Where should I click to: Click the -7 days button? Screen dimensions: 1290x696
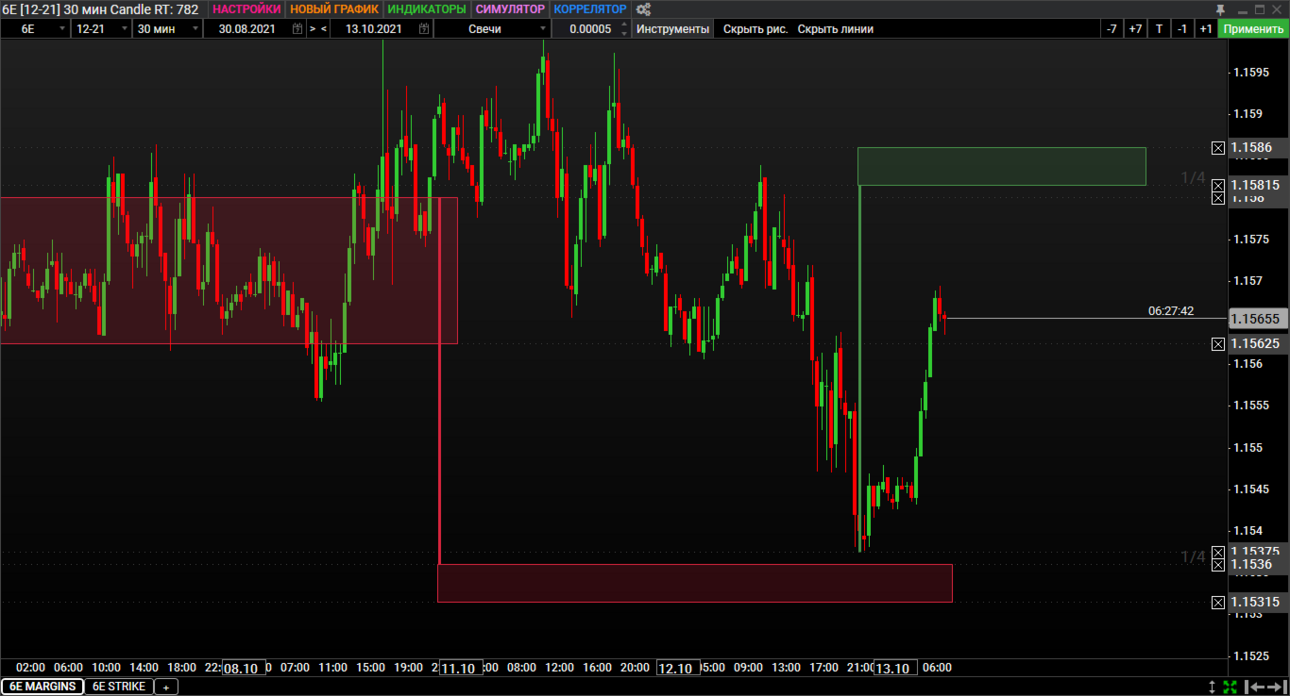pyautogui.click(x=1112, y=29)
